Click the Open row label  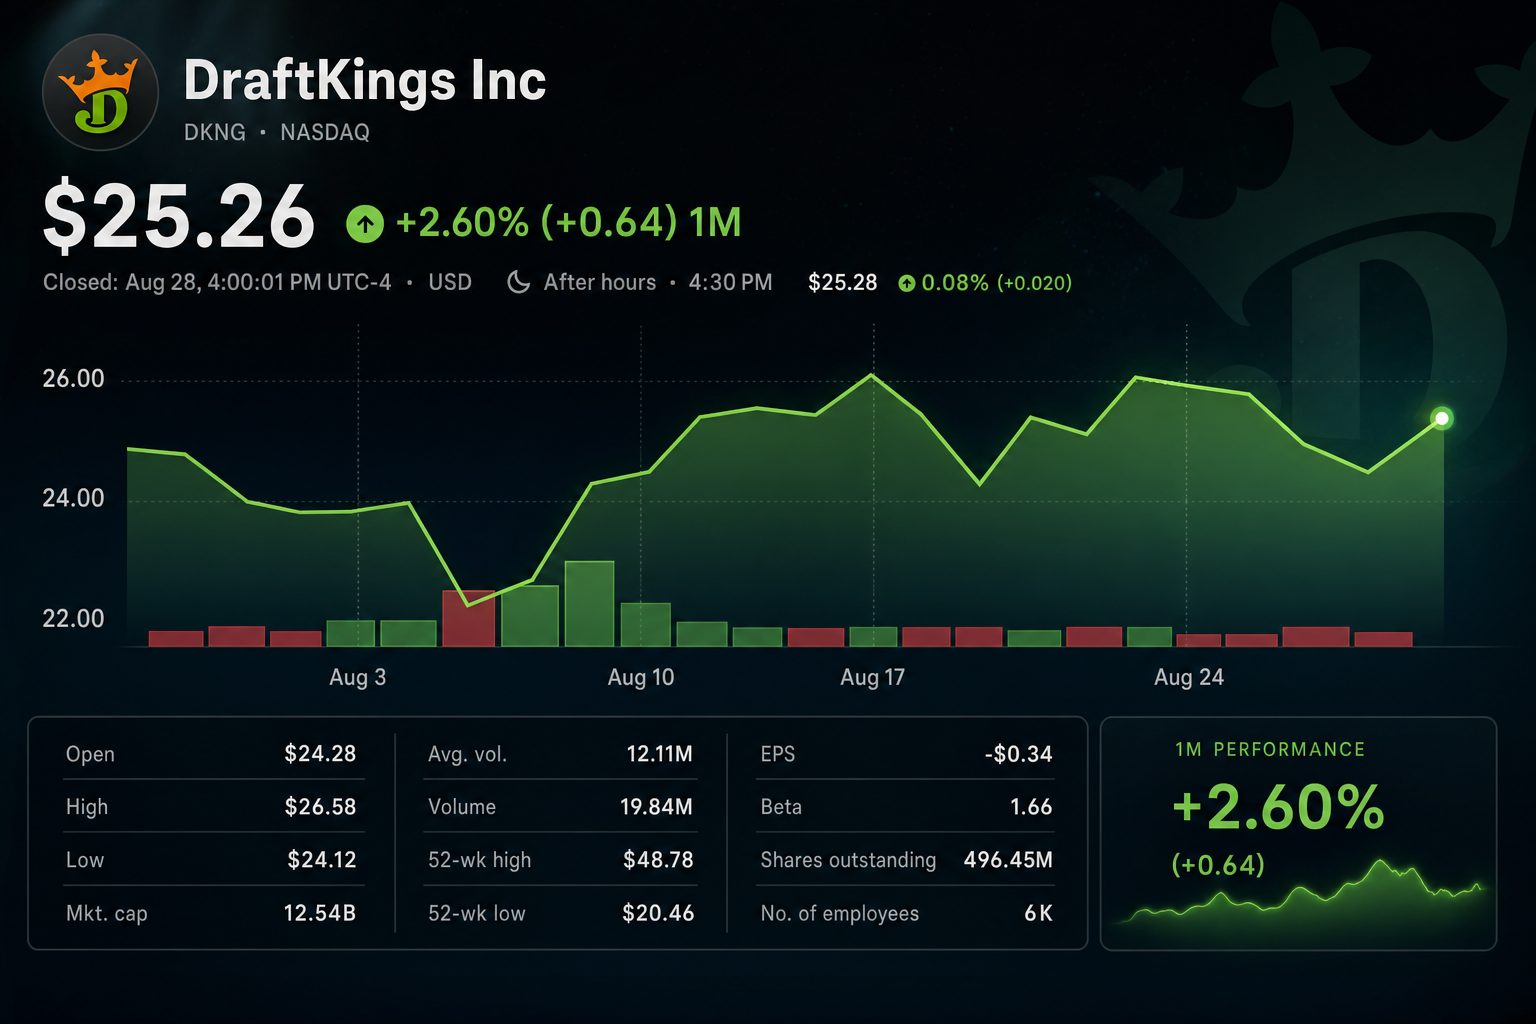click(90, 754)
